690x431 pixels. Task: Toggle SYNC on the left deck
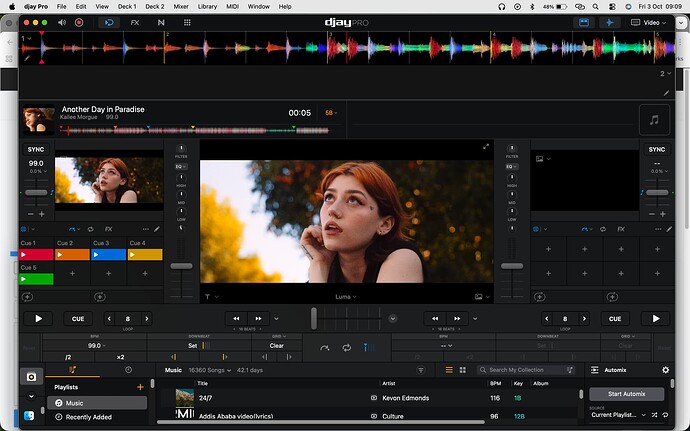[x=36, y=149]
